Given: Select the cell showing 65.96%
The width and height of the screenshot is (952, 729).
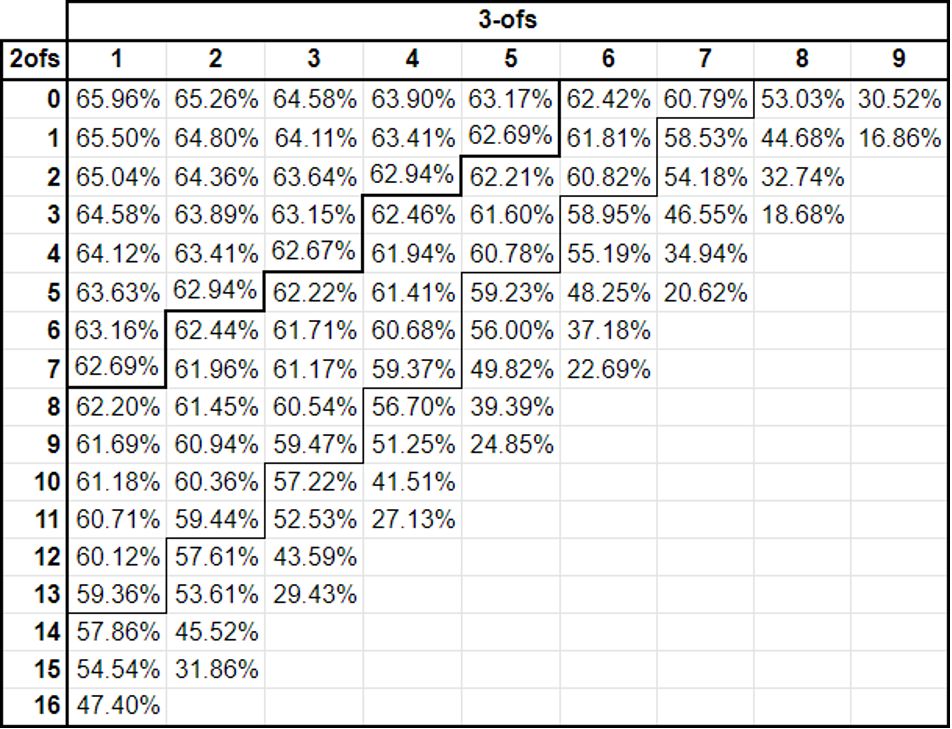Looking at the screenshot, I should [x=117, y=99].
